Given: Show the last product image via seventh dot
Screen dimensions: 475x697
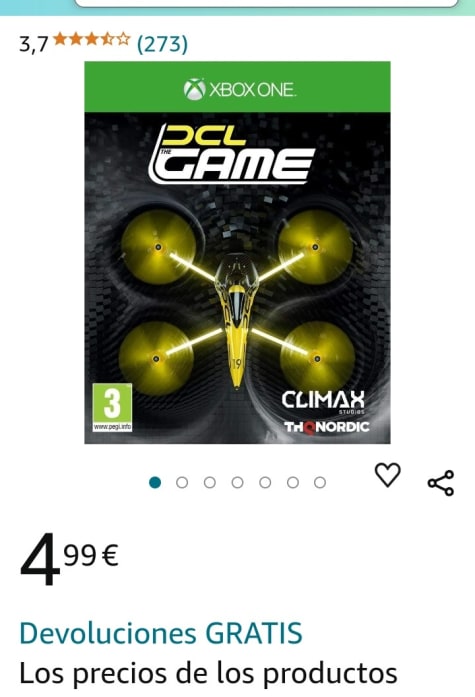Looking at the screenshot, I should [x=320, y=482].
